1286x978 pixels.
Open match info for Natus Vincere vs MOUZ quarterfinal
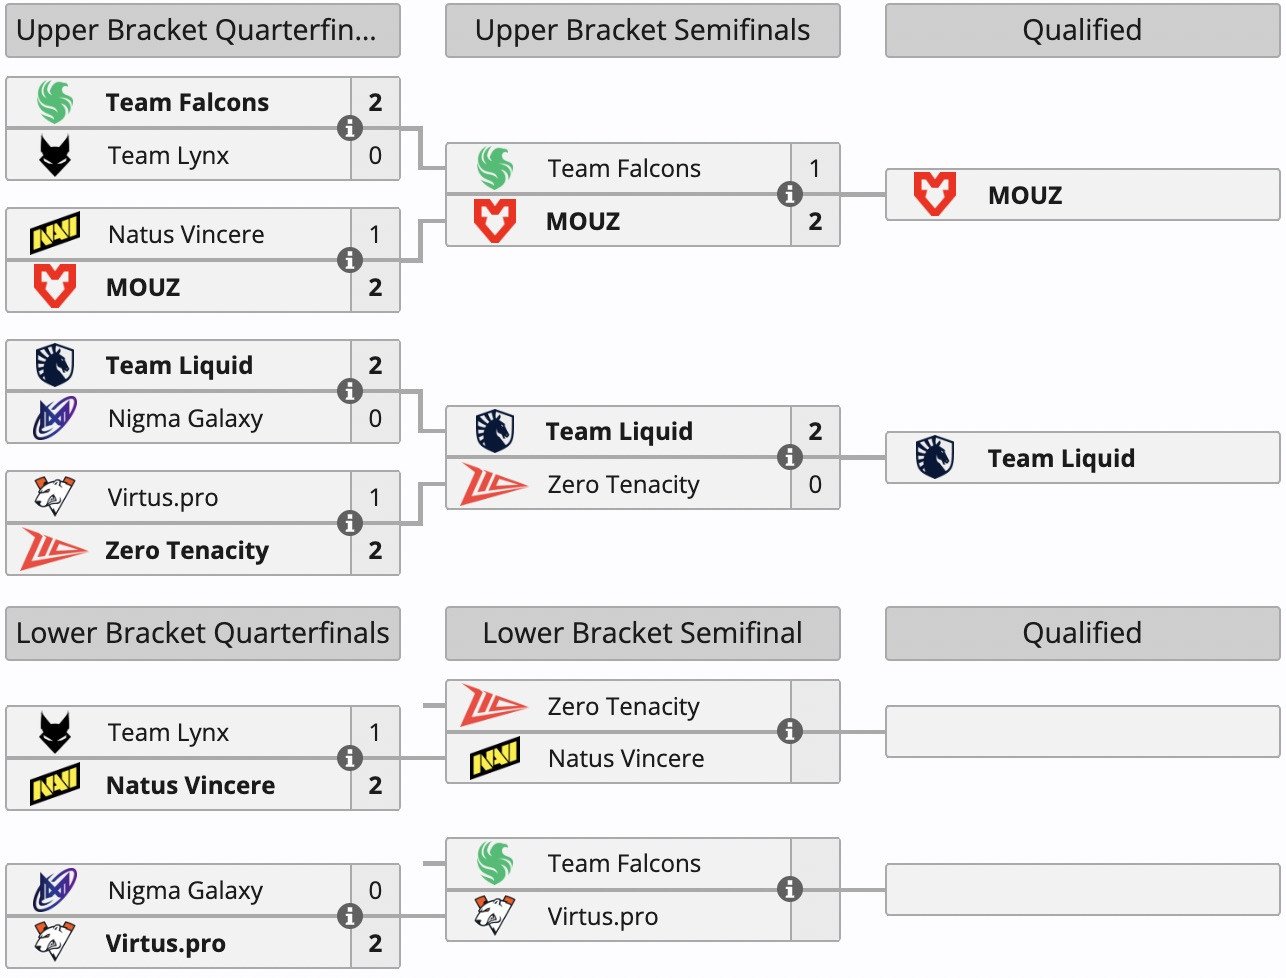click(x=349, y=260)
